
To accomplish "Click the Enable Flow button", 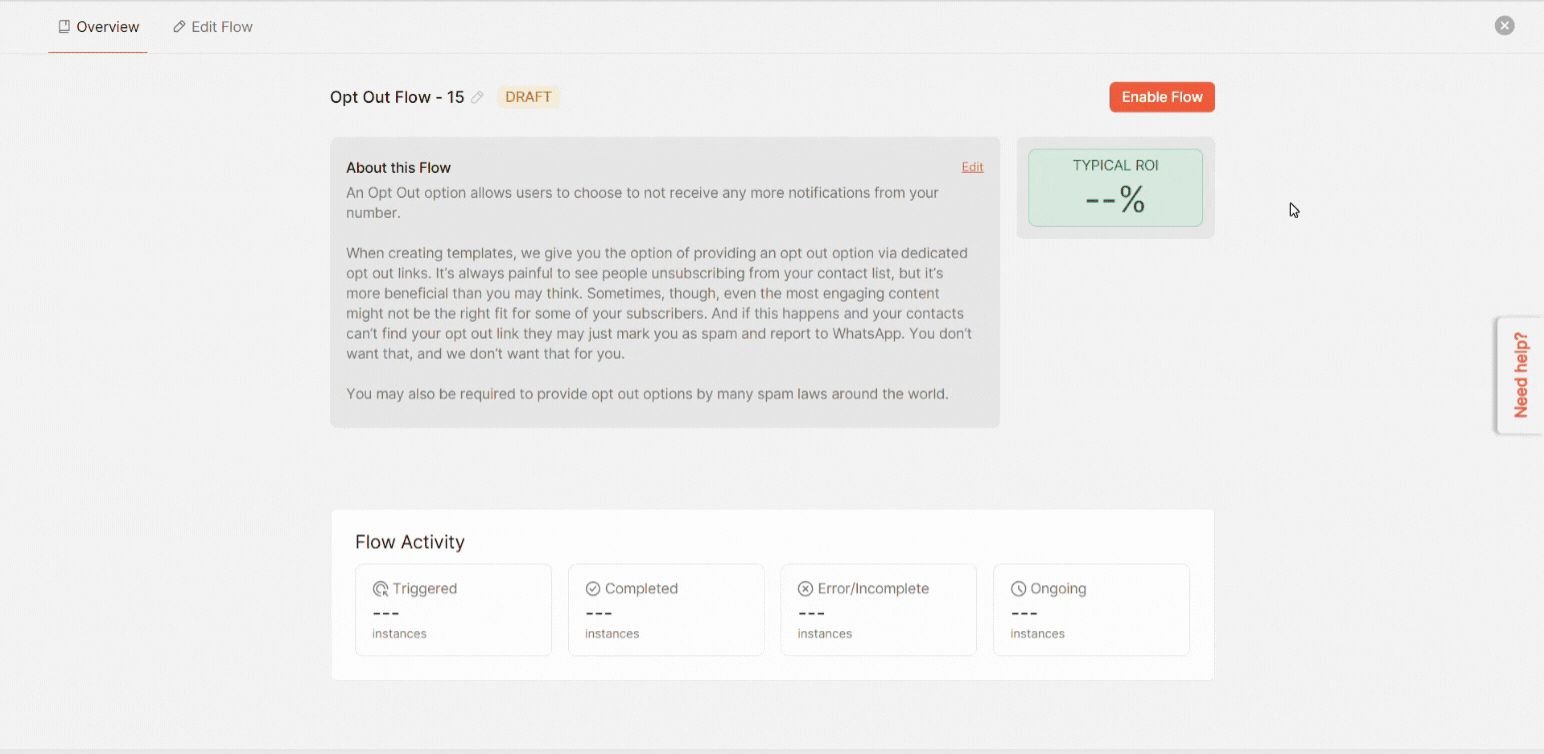I will click(x=1162, y=97).
